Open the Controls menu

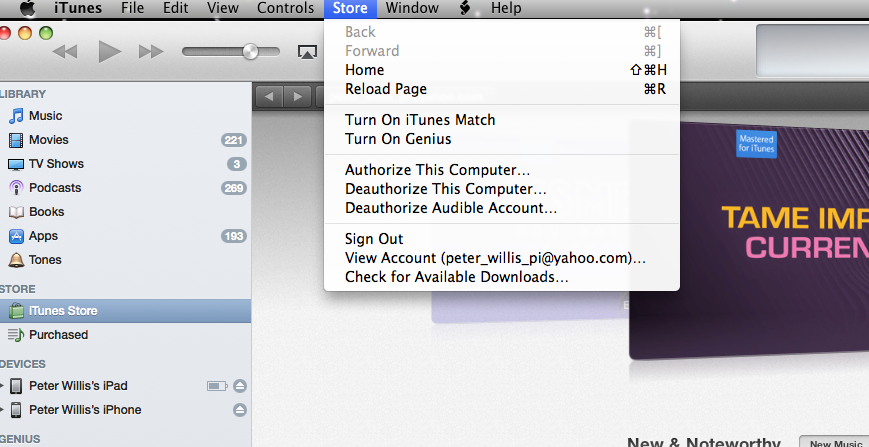point(286,8)
